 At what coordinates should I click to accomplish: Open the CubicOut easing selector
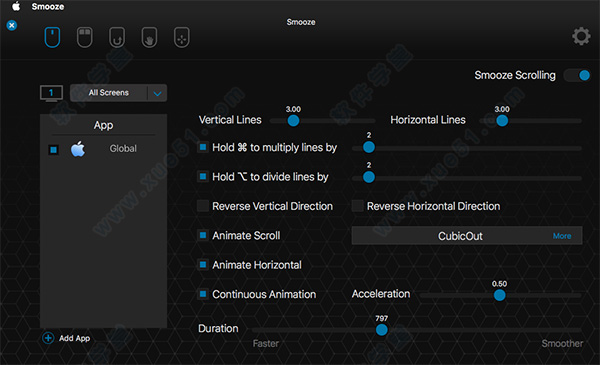467,236
